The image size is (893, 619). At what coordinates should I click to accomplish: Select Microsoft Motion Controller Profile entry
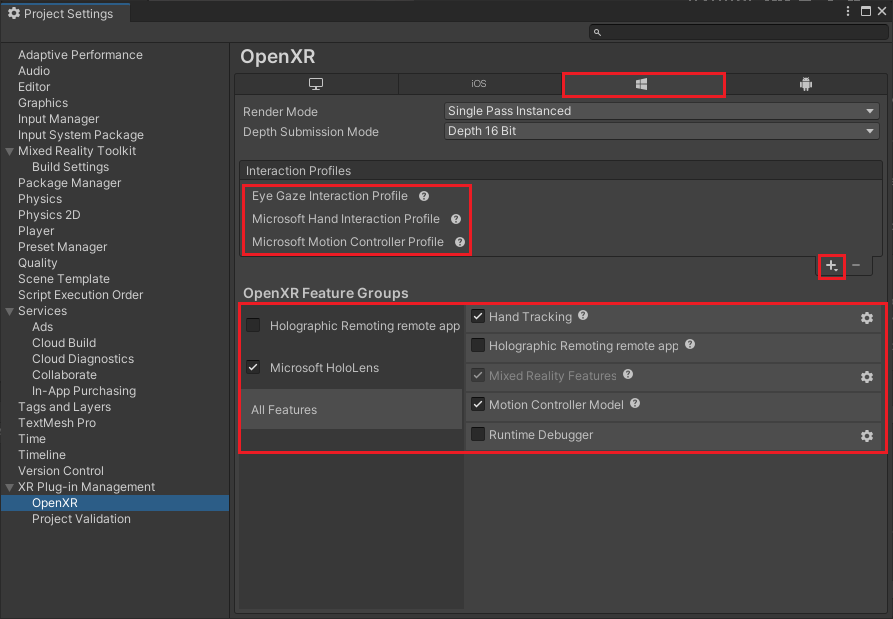coord(347,242)
